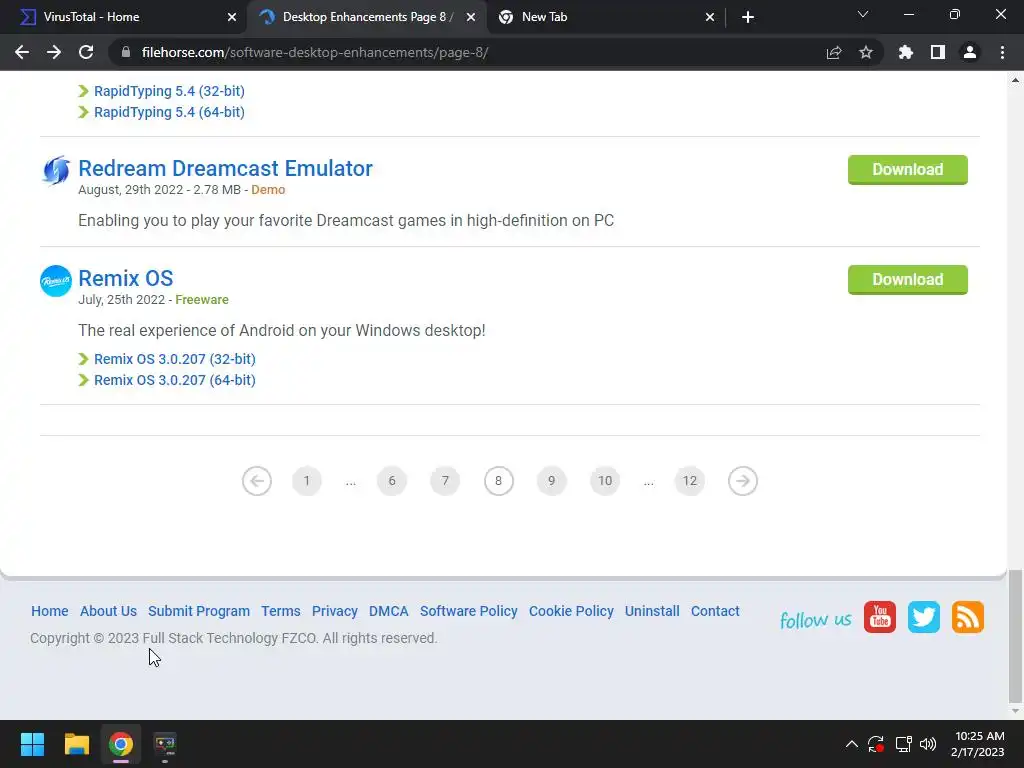Jump to pagination page 6
Viewport: 1024px width, 768px height.
[x=392, y=481]
